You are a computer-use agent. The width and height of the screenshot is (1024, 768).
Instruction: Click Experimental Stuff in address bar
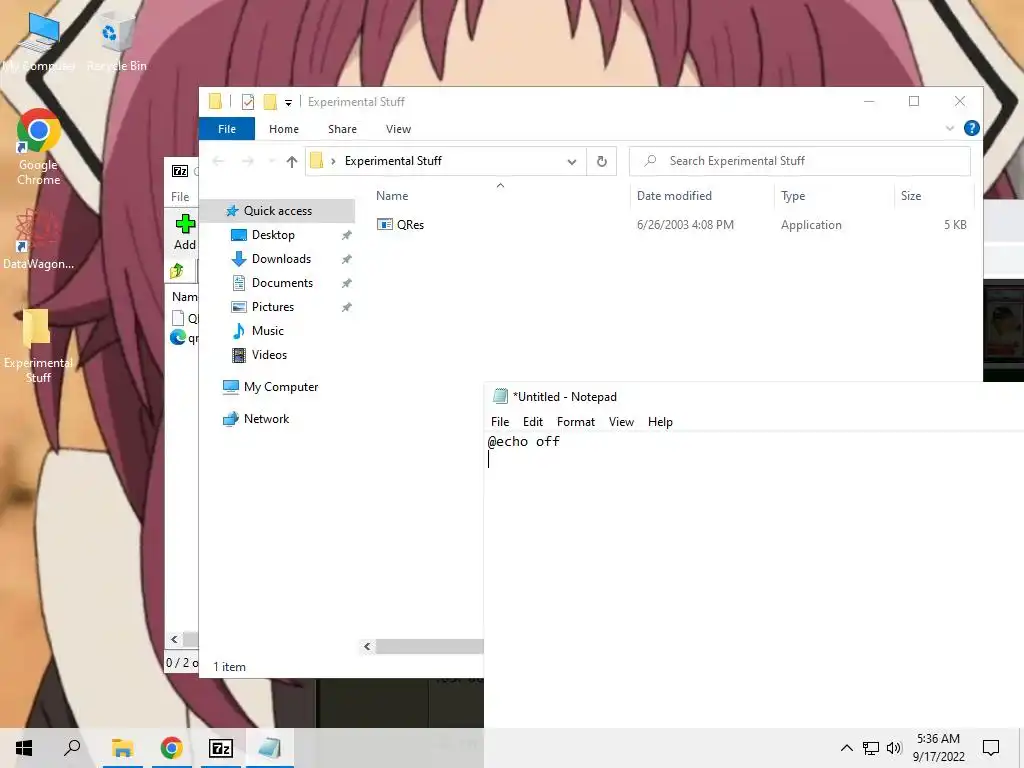tap(393, 161)
